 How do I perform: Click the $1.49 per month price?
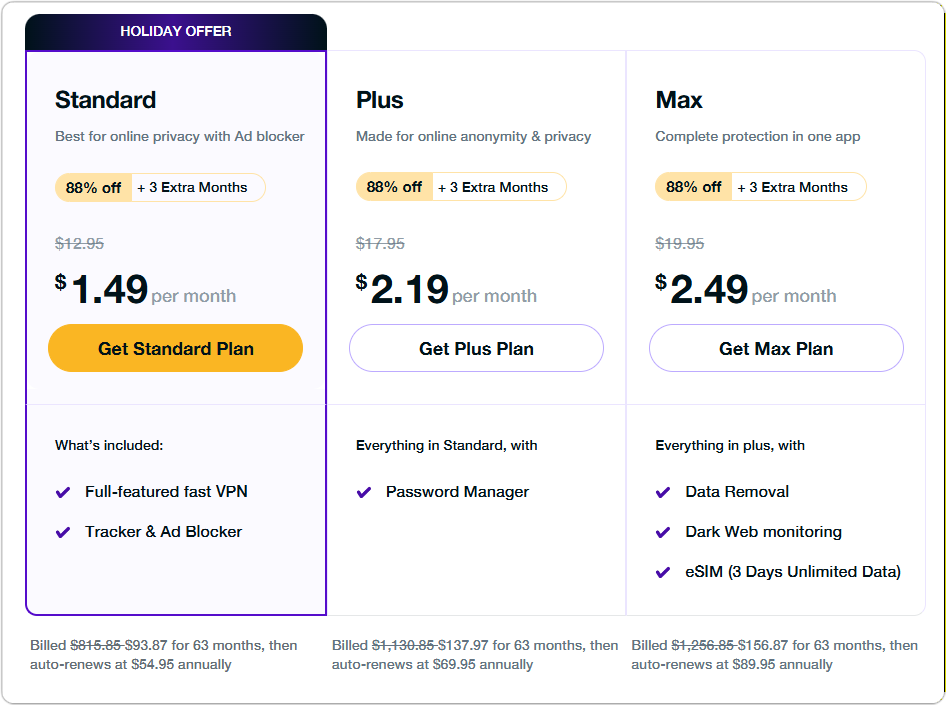click(x=110, y=290)
